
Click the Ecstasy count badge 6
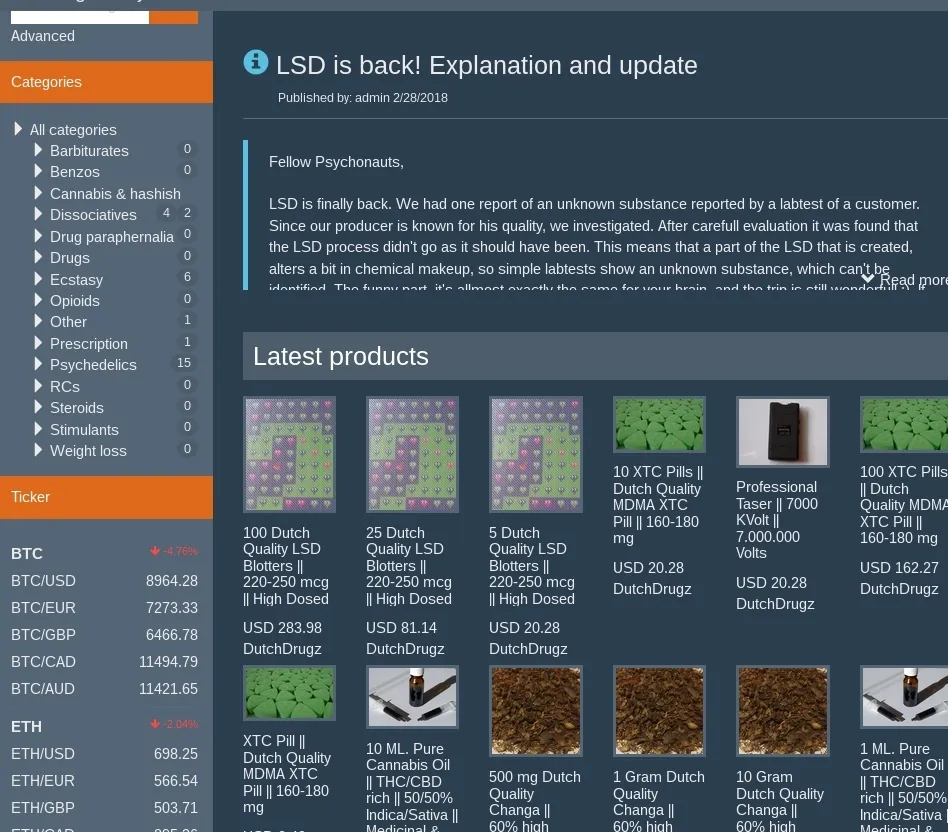pos(187,277)
